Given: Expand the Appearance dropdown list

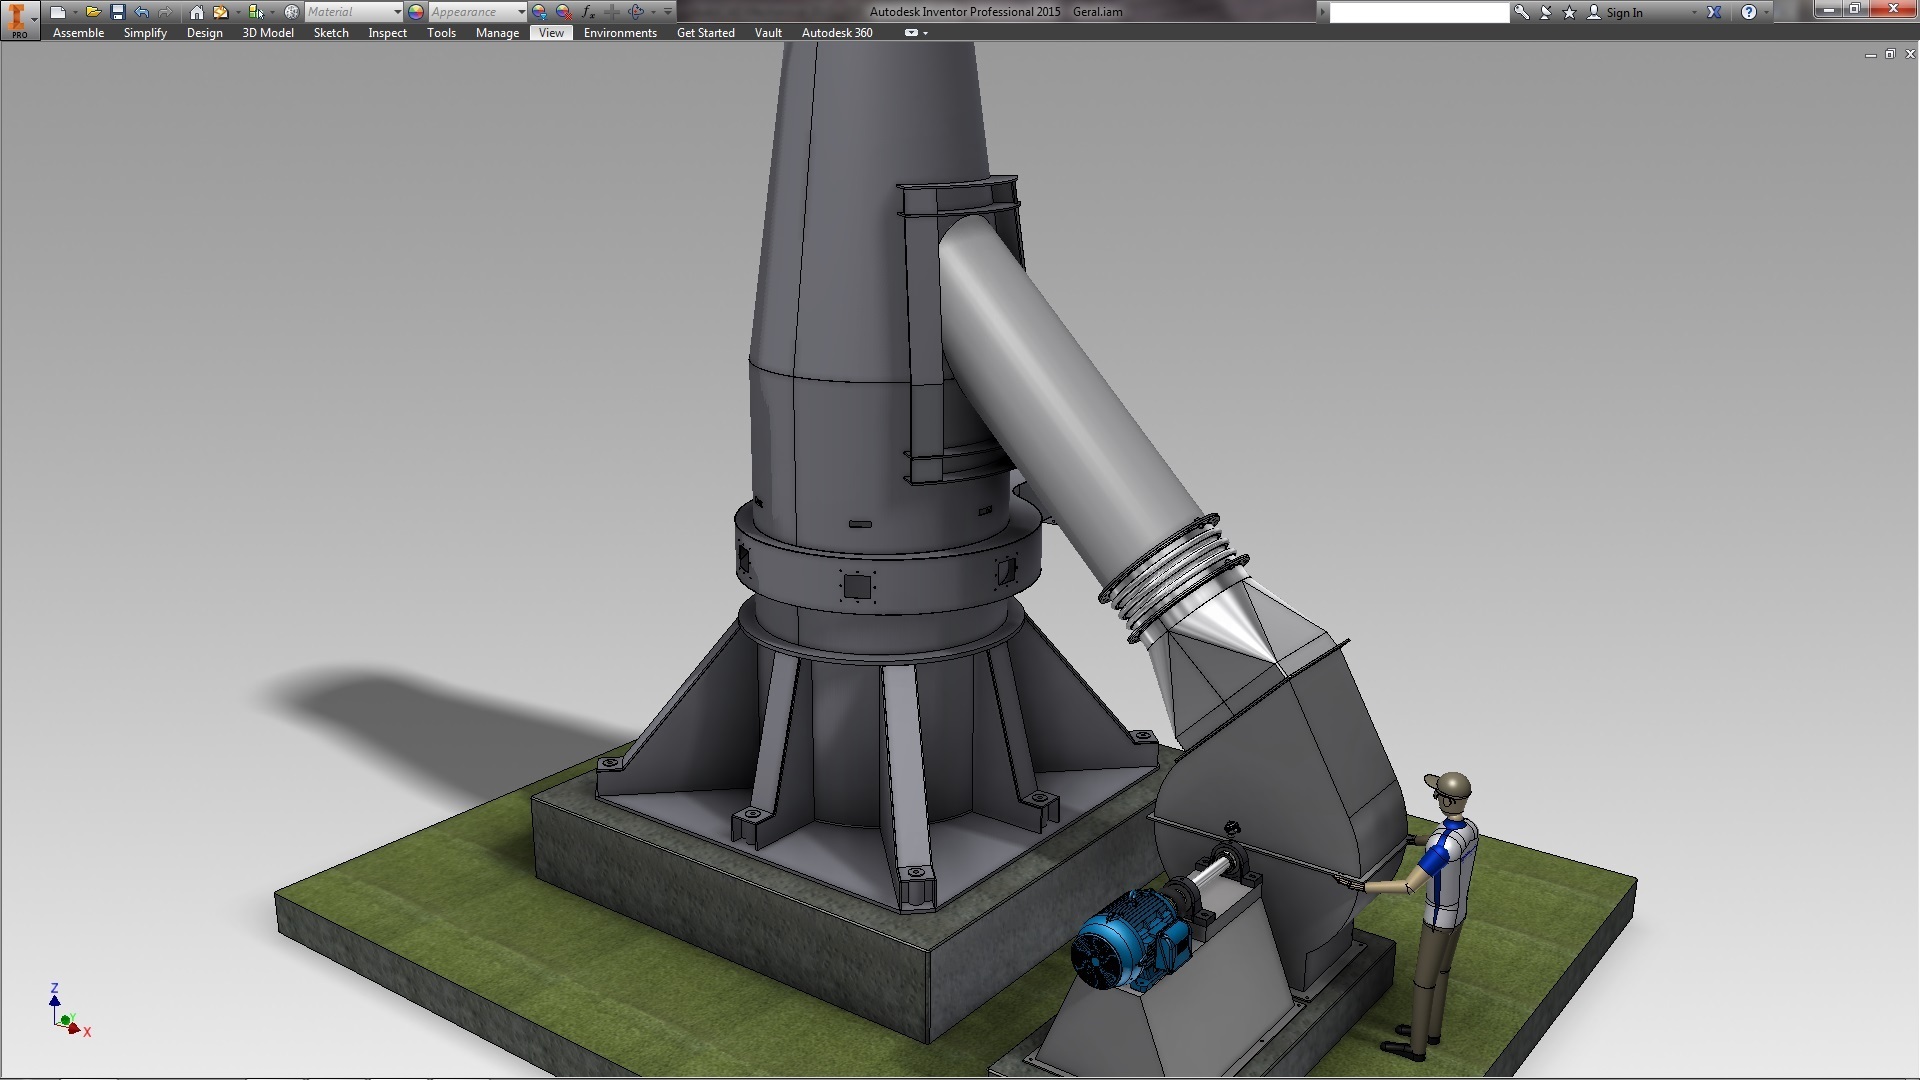Looking at the screenshot, I should click(521, 12).
